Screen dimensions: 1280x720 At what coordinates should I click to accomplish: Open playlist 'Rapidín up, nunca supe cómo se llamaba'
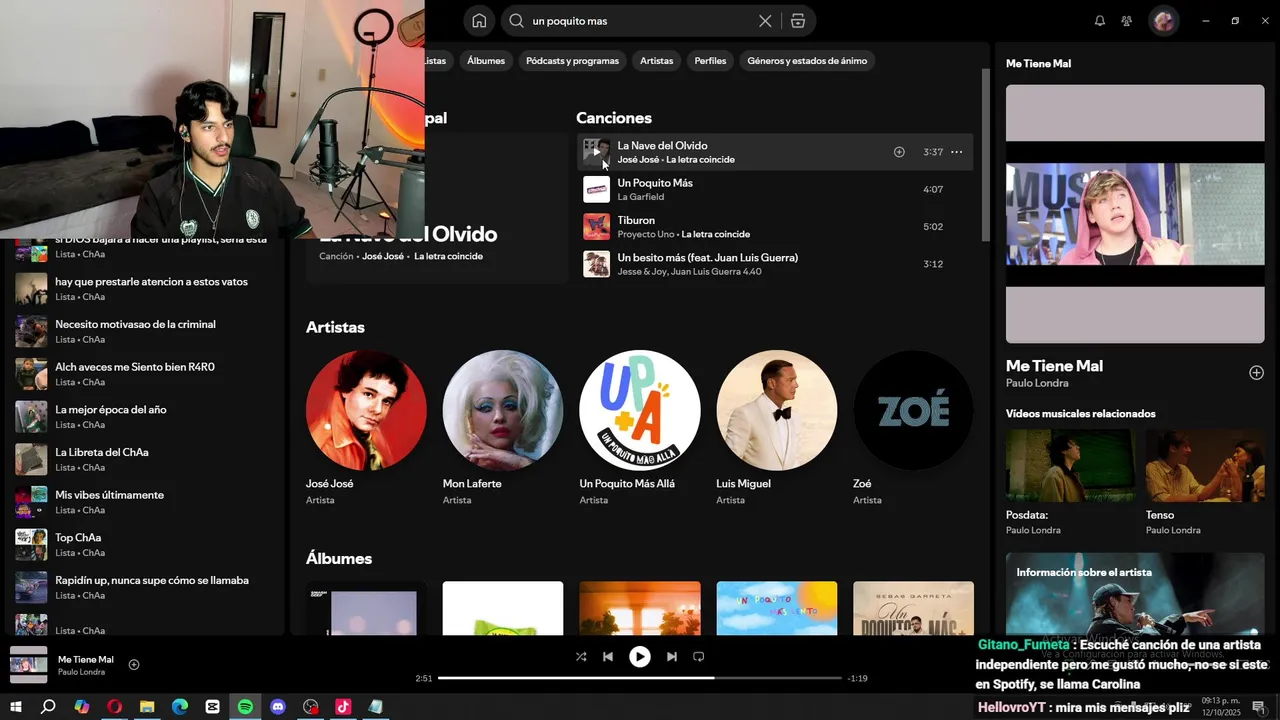point(145,587)
